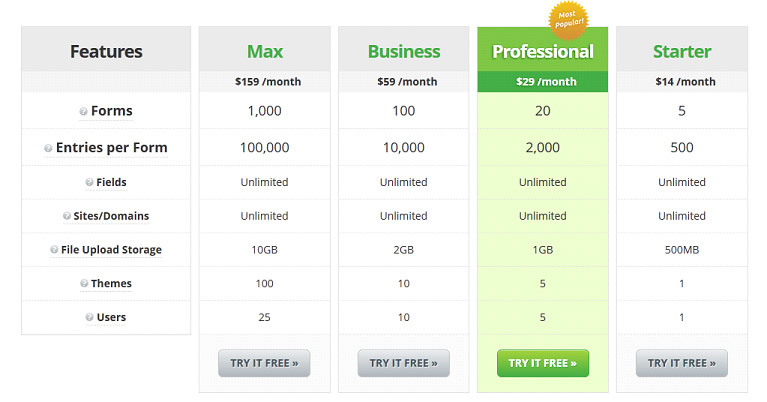Click the help icon beside Fields
767x402 pixels.
89,182
